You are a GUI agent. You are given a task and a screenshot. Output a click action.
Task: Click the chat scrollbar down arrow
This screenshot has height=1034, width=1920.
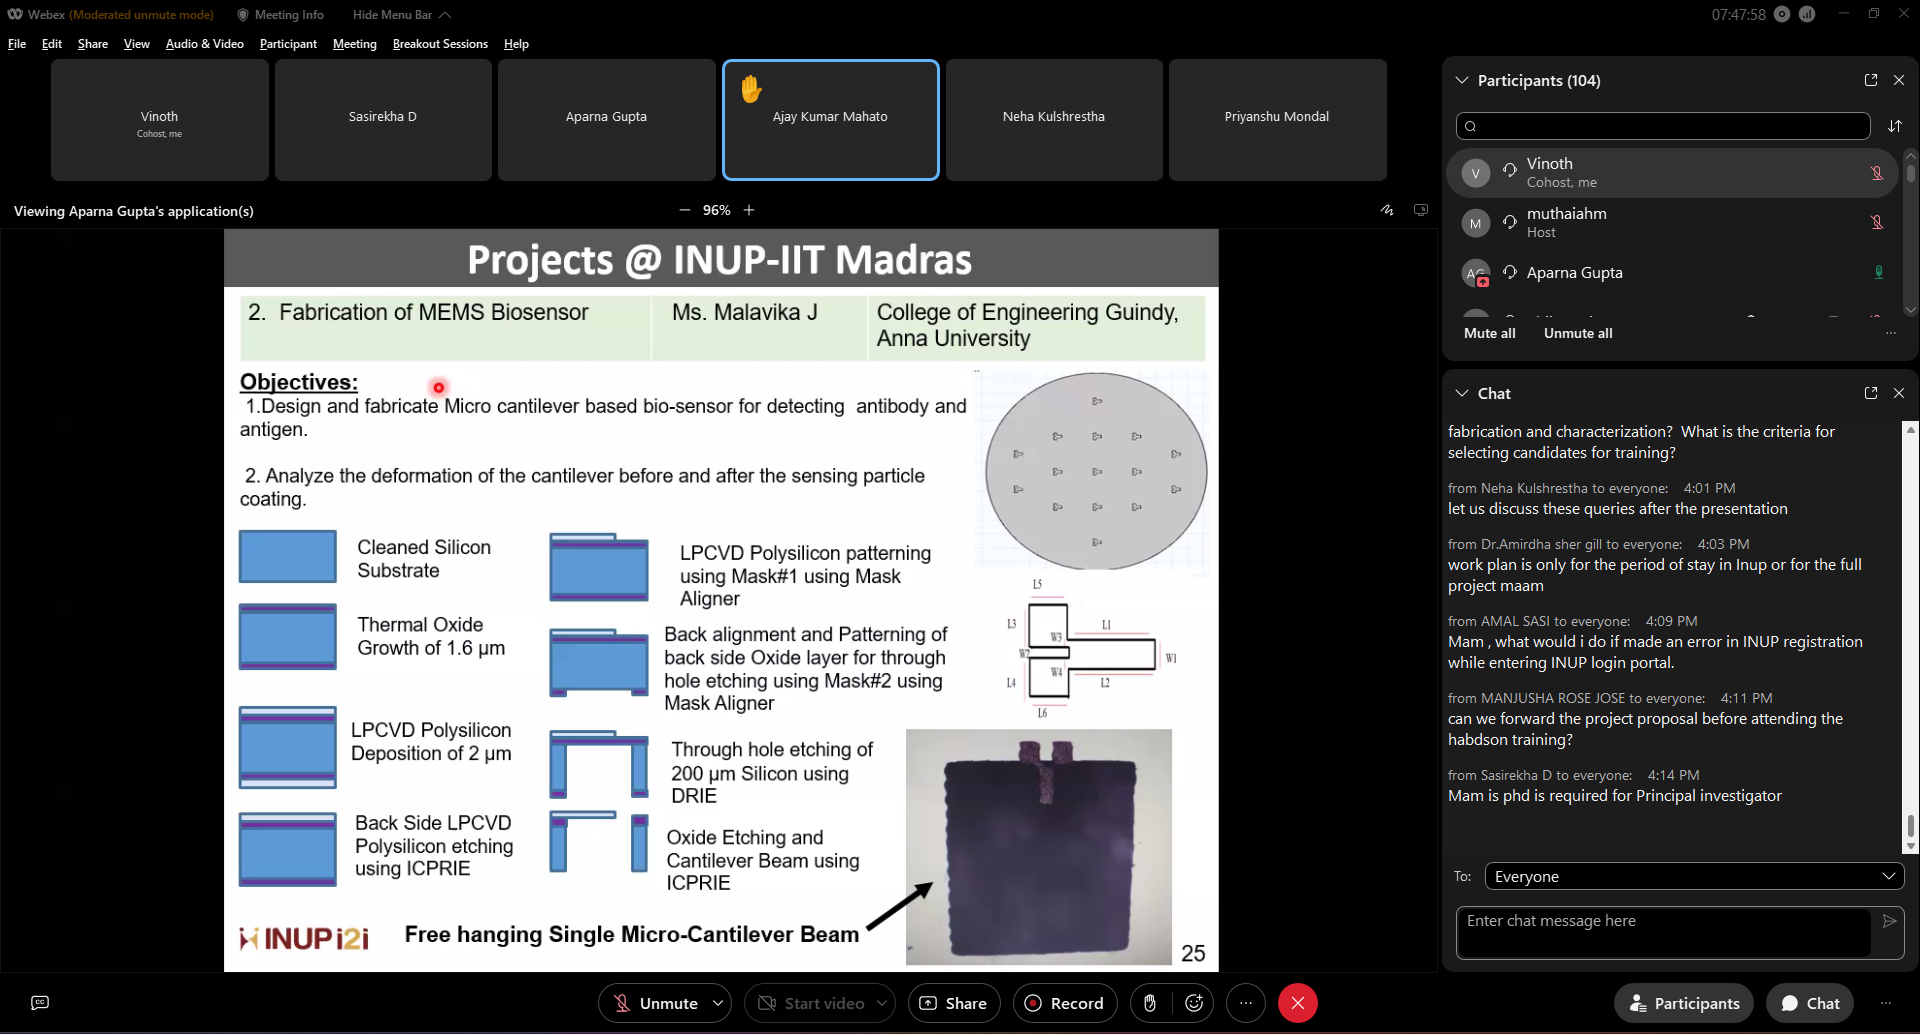(1911, 846)
